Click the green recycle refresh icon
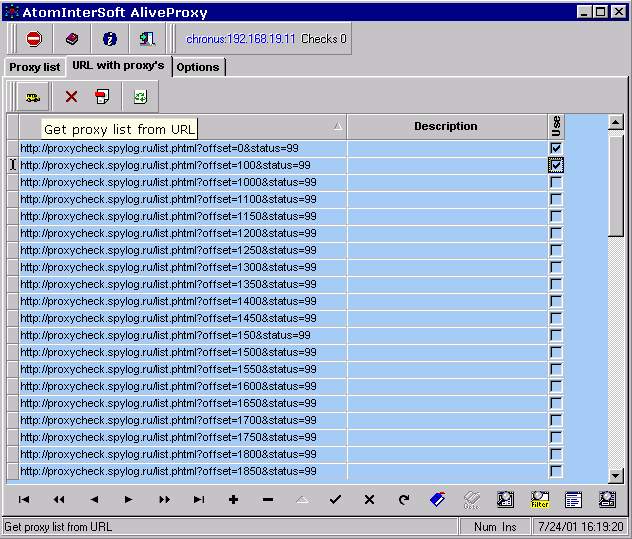 (140, 97)
